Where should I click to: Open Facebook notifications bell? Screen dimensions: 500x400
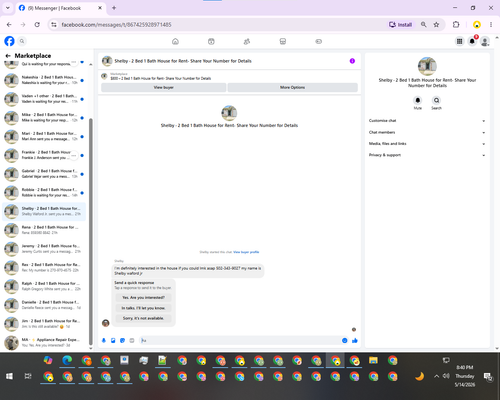(472, 41)
